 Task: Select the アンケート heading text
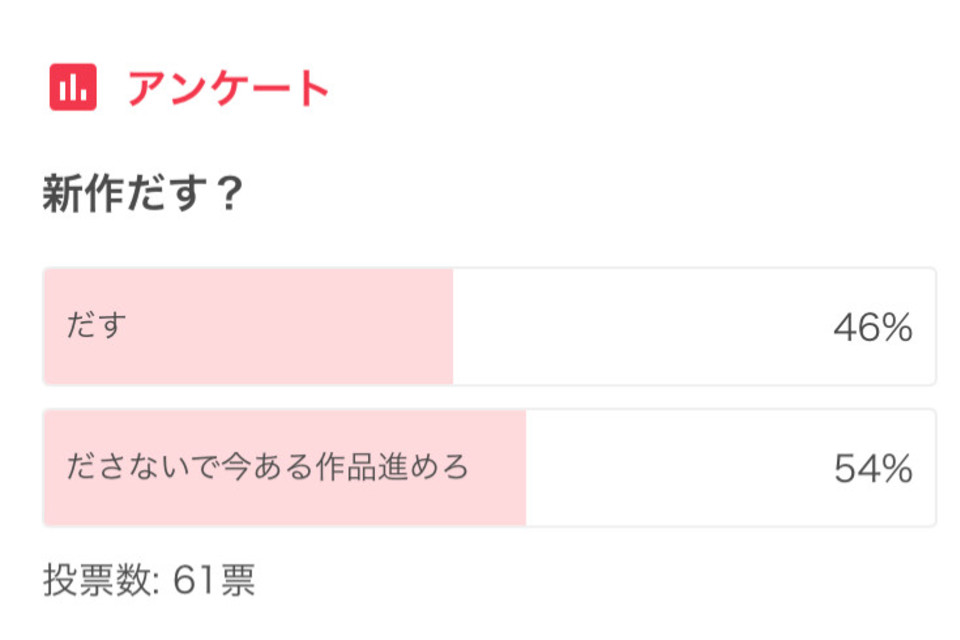coord(228,88)
